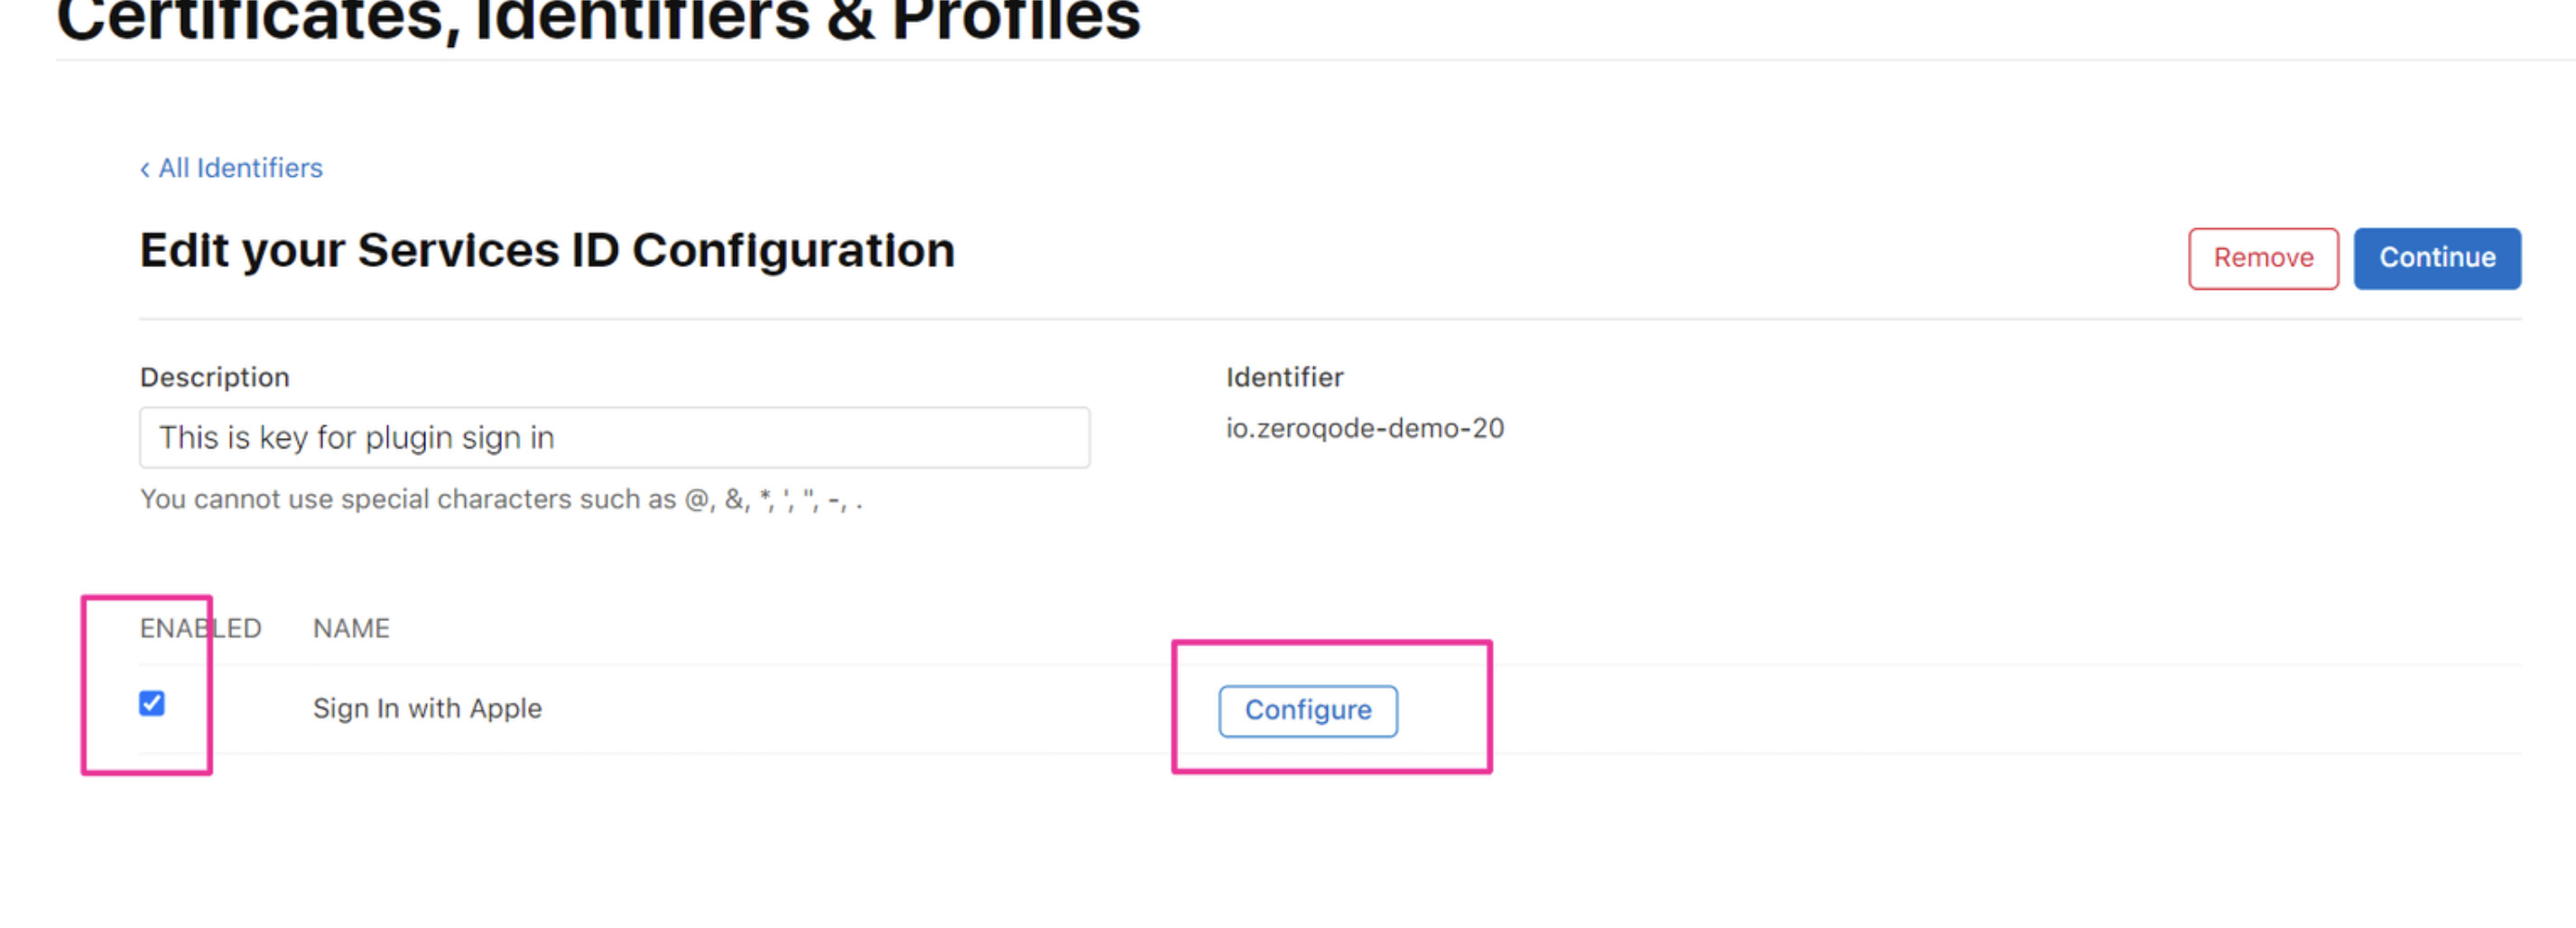Go back to All Identifiers

pyautogui.click(x=240, y=168)
